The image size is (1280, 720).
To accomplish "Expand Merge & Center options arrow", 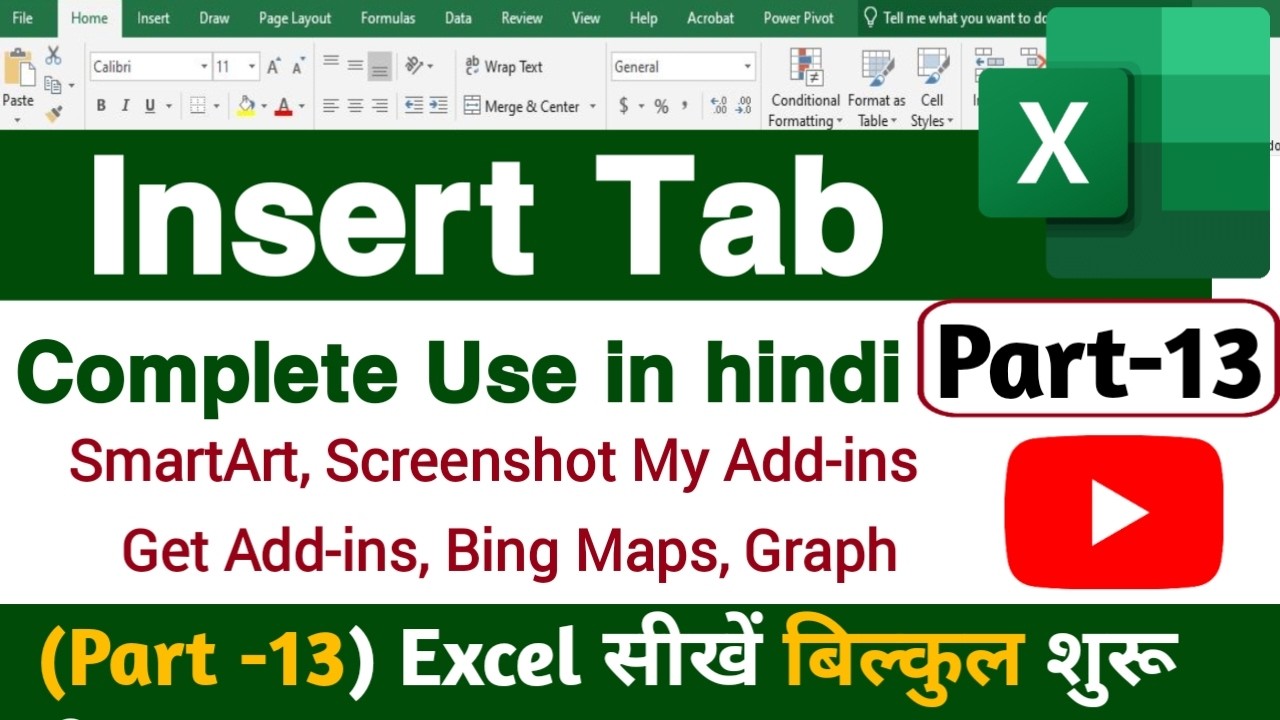I will (x=592, y=106).
